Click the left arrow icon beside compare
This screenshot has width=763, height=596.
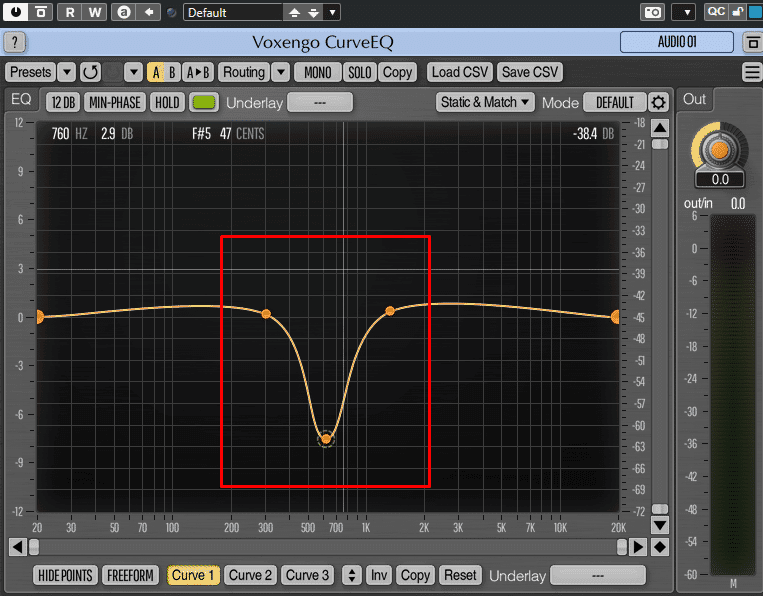coord(149,12)
